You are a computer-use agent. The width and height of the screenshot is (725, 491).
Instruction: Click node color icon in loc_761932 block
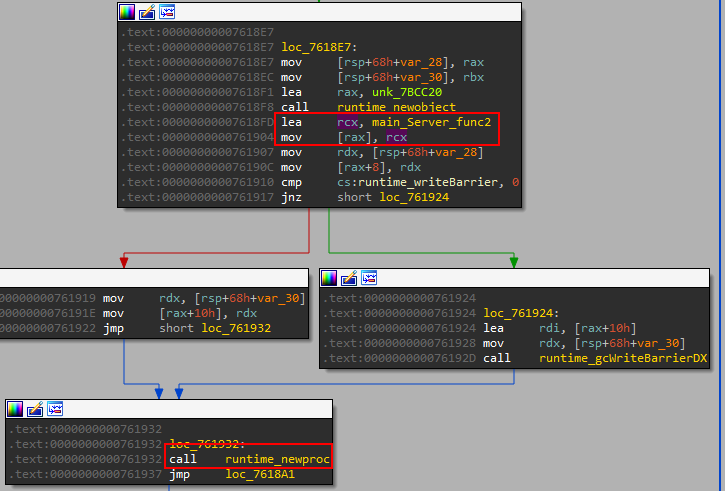[15, 409]
